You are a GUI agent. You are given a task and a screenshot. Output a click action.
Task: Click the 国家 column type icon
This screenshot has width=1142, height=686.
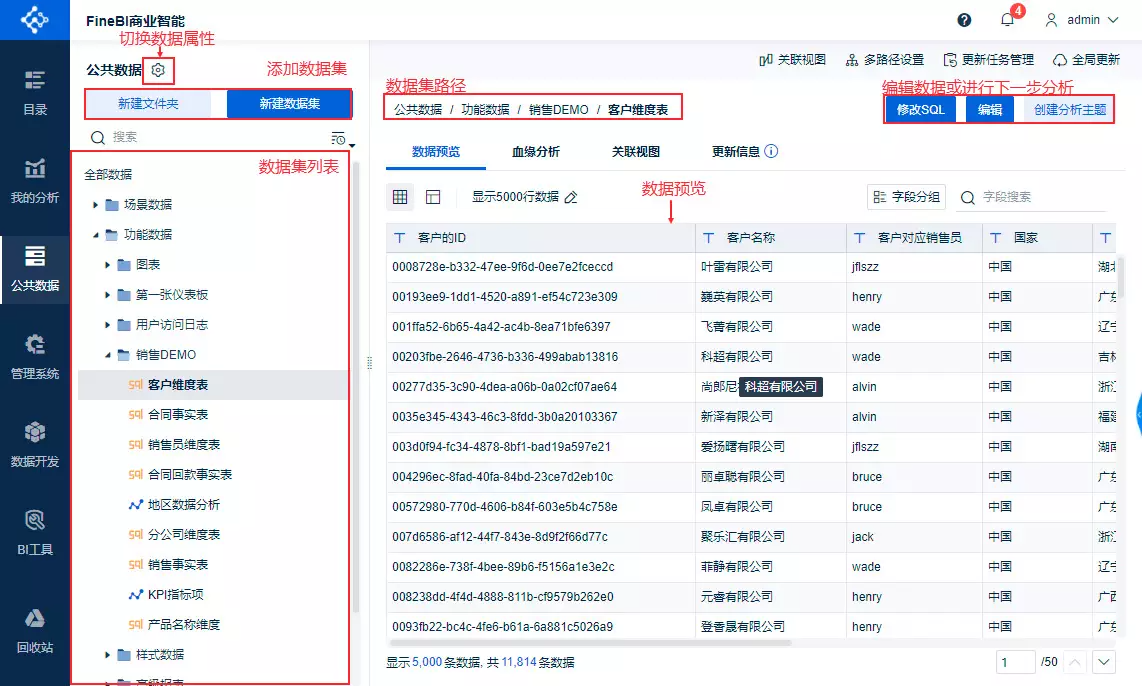point(996,238)
